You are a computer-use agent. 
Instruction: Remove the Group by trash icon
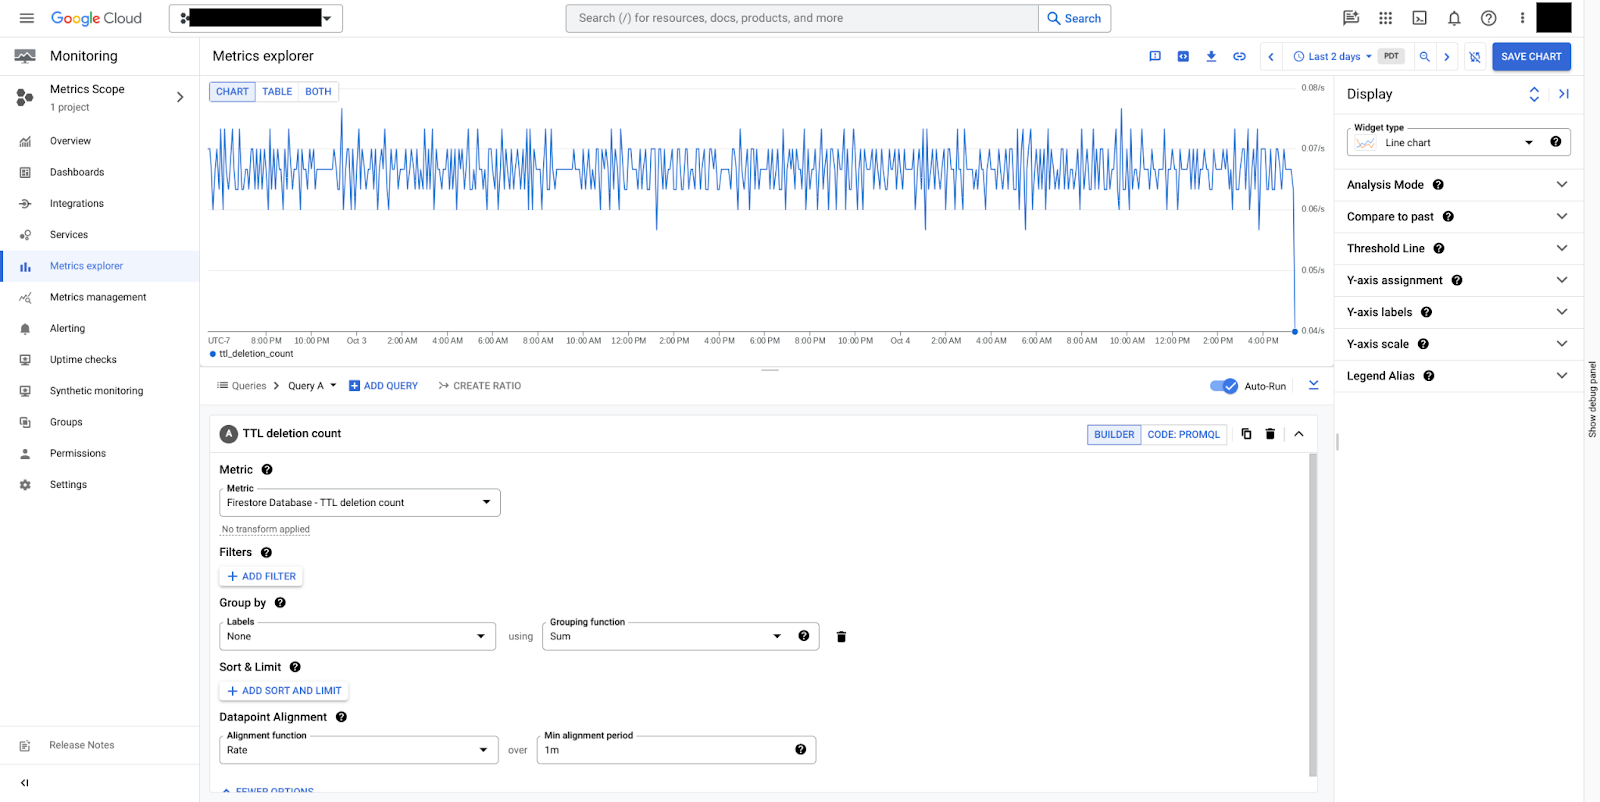pos(841,637)
